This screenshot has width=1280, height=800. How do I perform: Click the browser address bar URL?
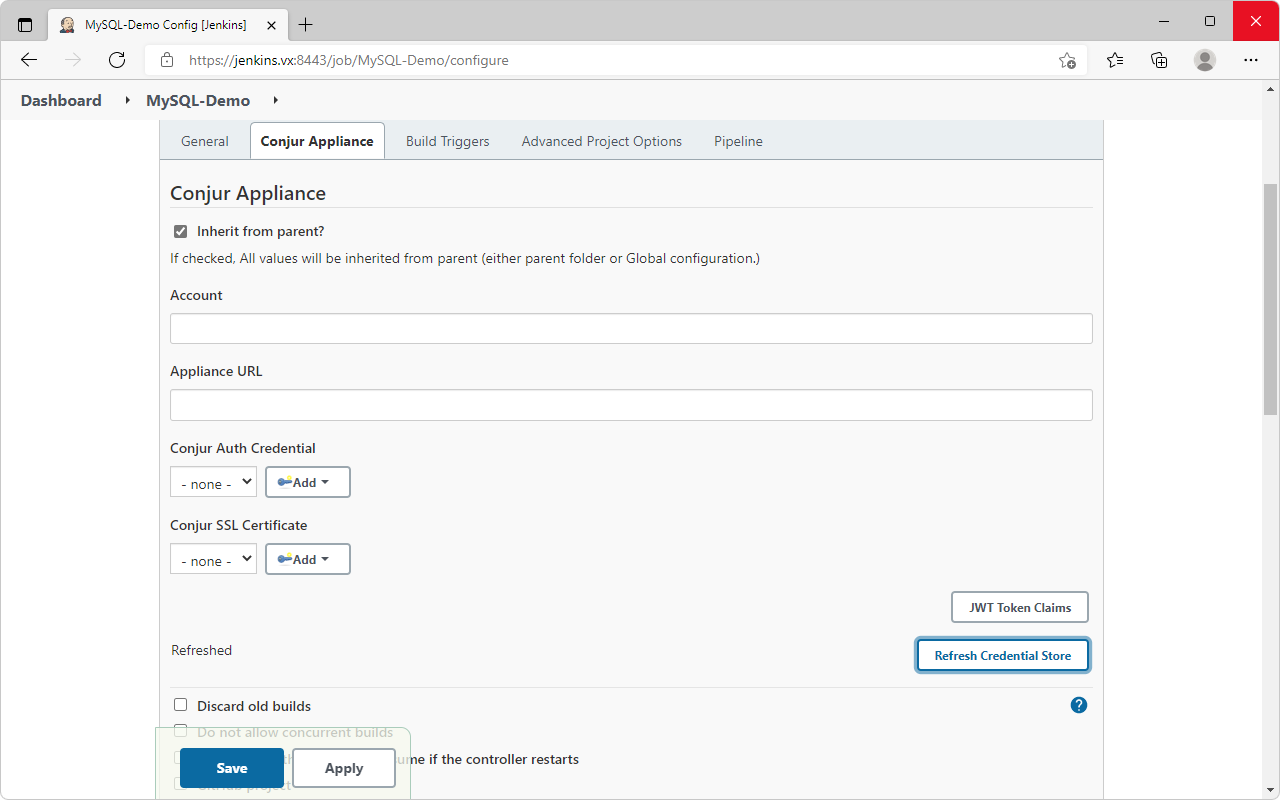click(349, 60)
